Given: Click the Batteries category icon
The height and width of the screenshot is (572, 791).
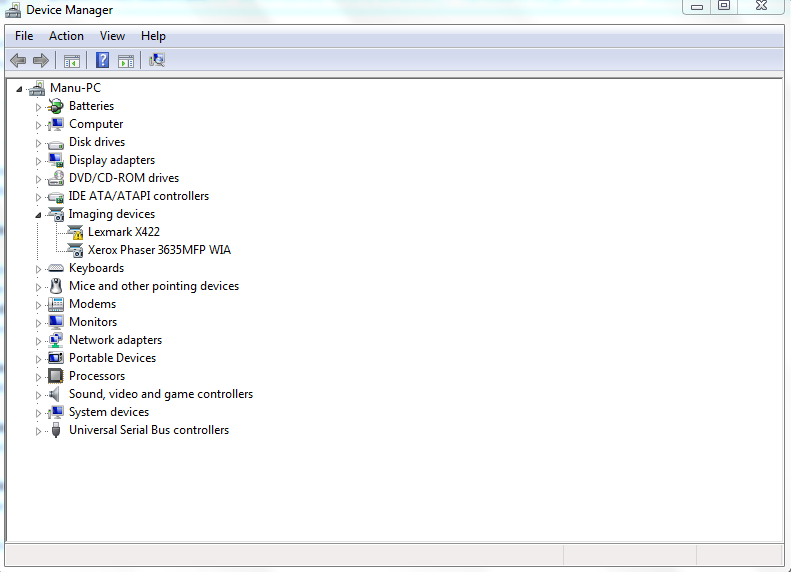Looking at the screenshot, I should coord(55,106).
